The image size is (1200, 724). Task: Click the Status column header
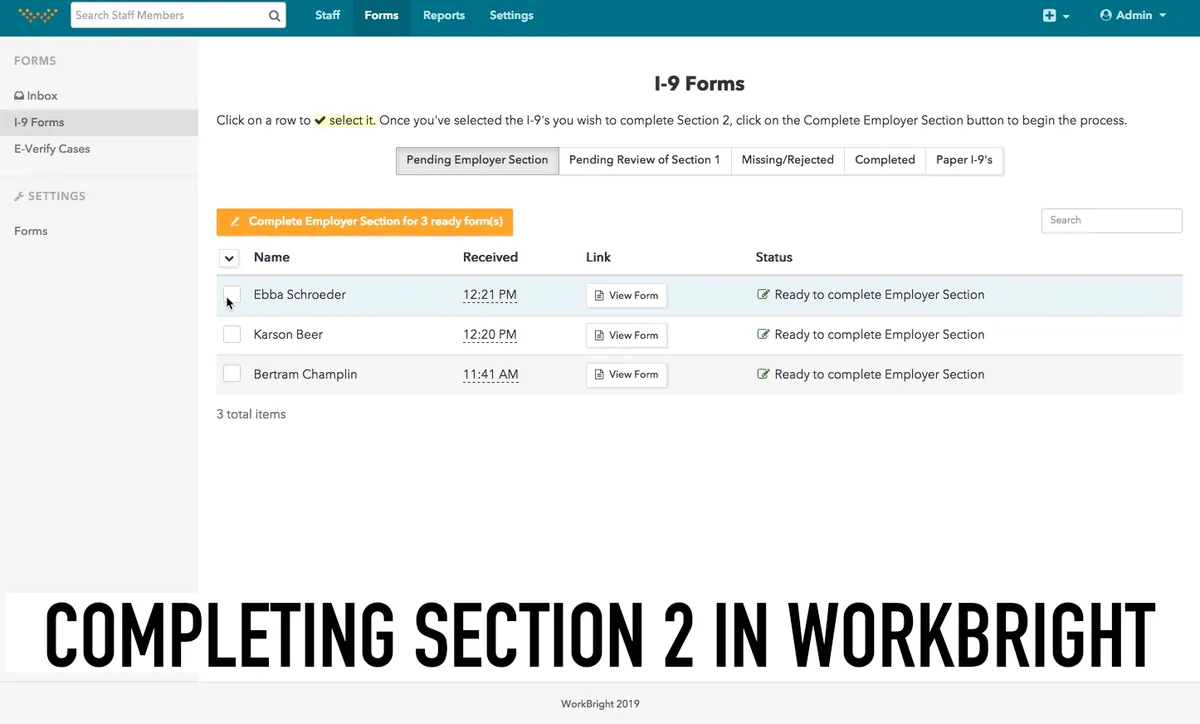[x=774, y=257]
